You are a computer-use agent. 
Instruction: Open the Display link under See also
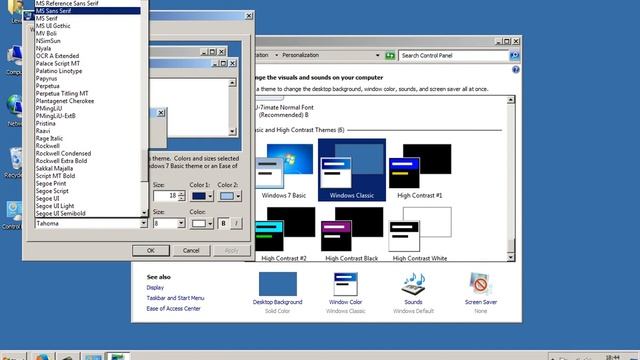coord(155,287)
